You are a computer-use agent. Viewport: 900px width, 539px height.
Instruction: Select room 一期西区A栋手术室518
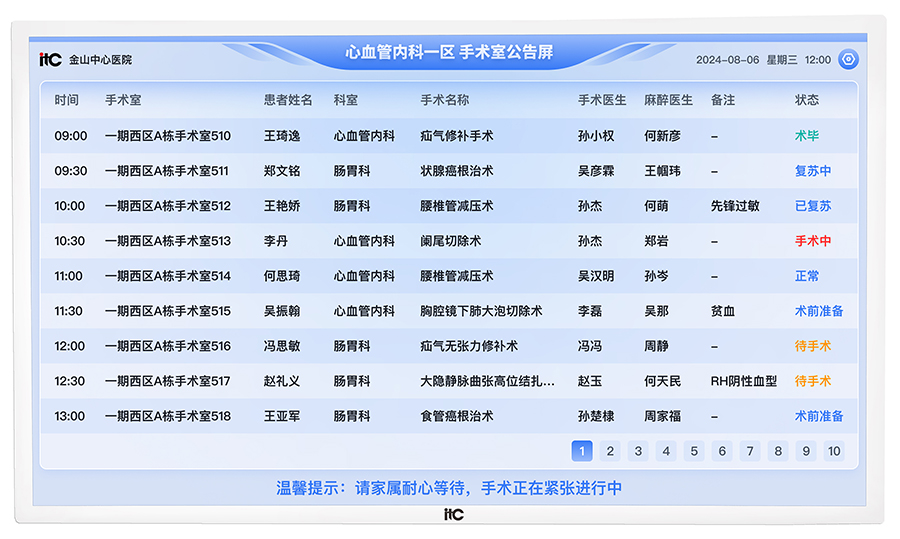tap(168, 416)
